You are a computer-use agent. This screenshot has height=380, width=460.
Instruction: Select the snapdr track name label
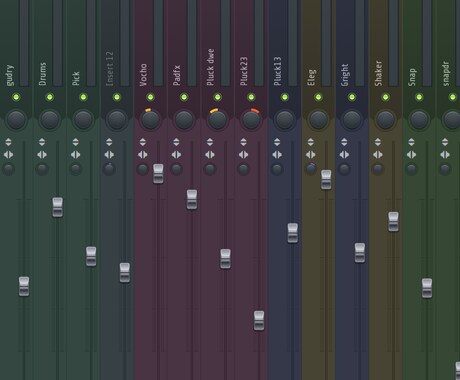(446, 74)
